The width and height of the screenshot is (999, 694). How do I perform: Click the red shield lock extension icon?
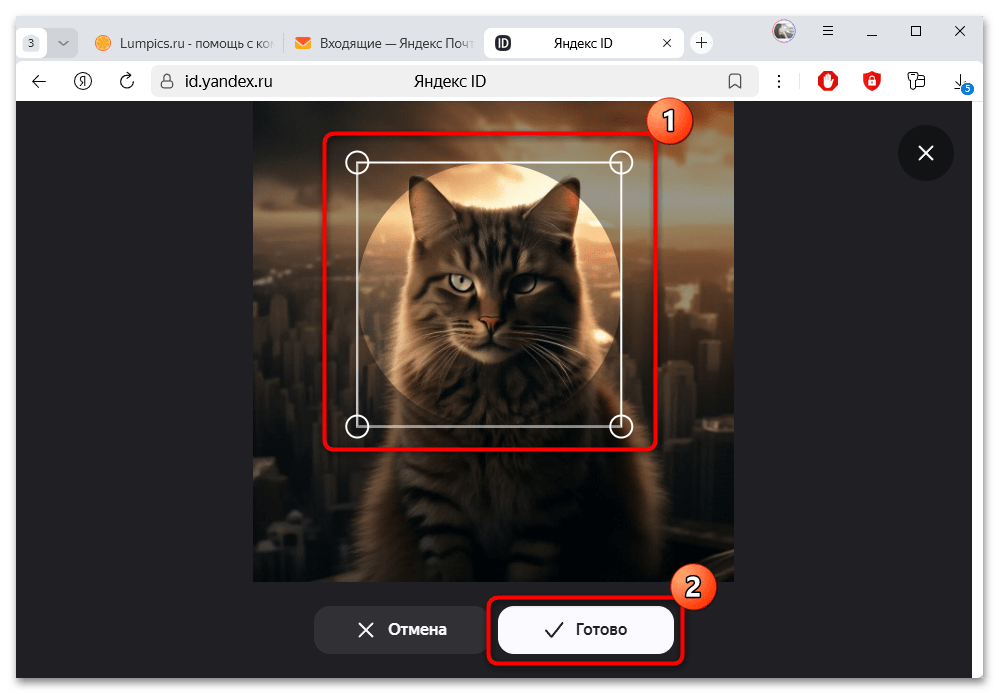tap(872, 81)
